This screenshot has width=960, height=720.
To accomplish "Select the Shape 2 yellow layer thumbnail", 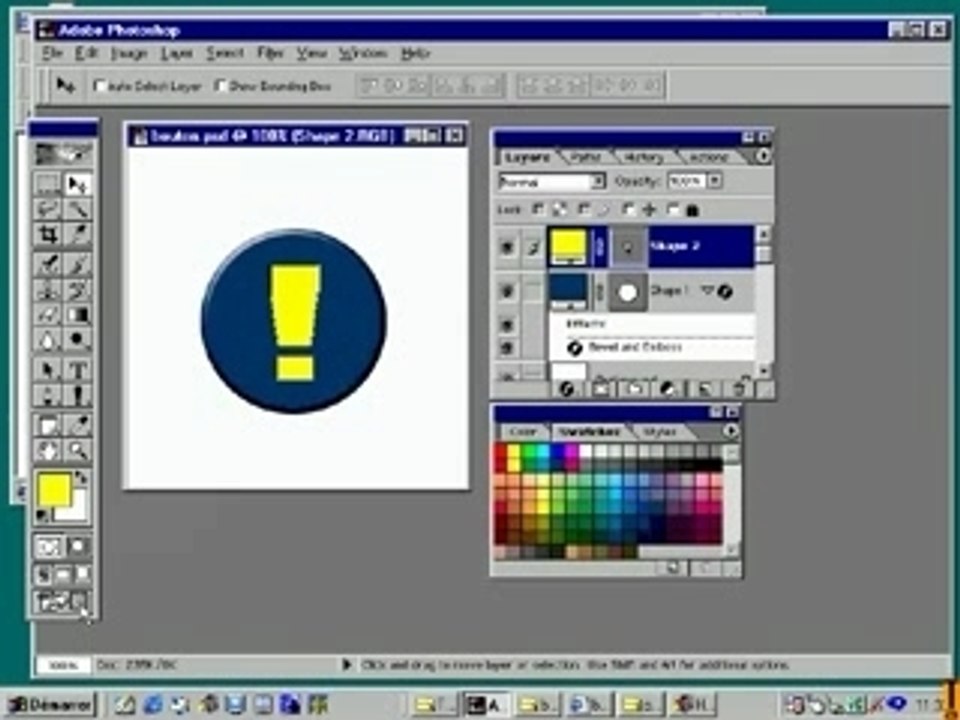I will click(569, 246).
